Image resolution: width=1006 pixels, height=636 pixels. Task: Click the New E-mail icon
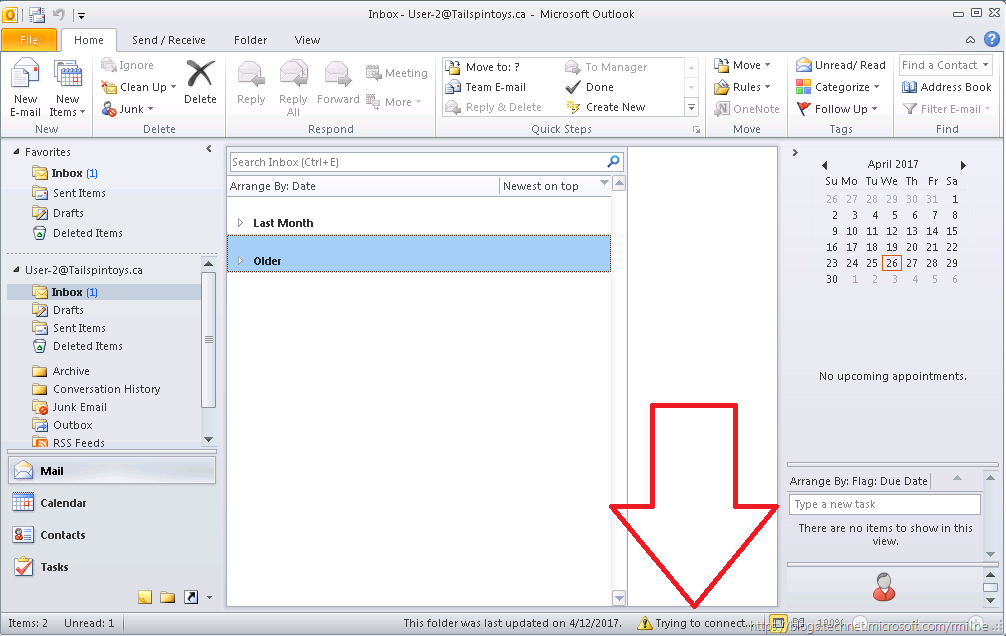pos(25,88)
